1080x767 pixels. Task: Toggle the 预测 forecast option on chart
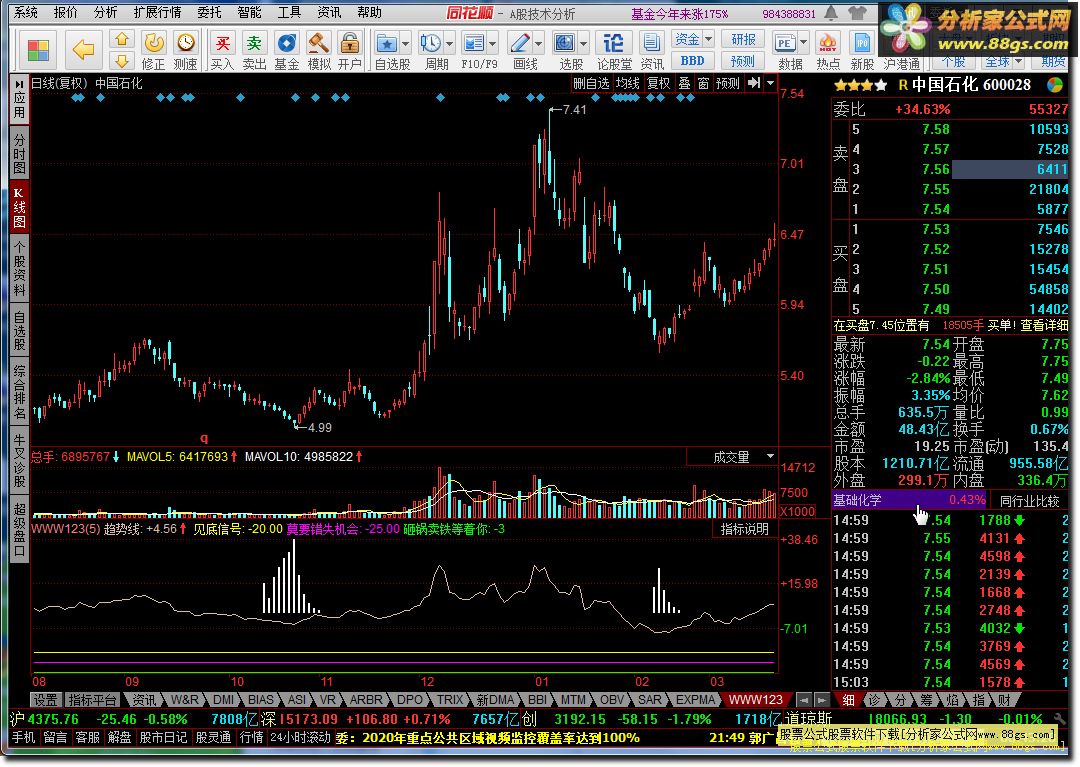coord(727,83)
